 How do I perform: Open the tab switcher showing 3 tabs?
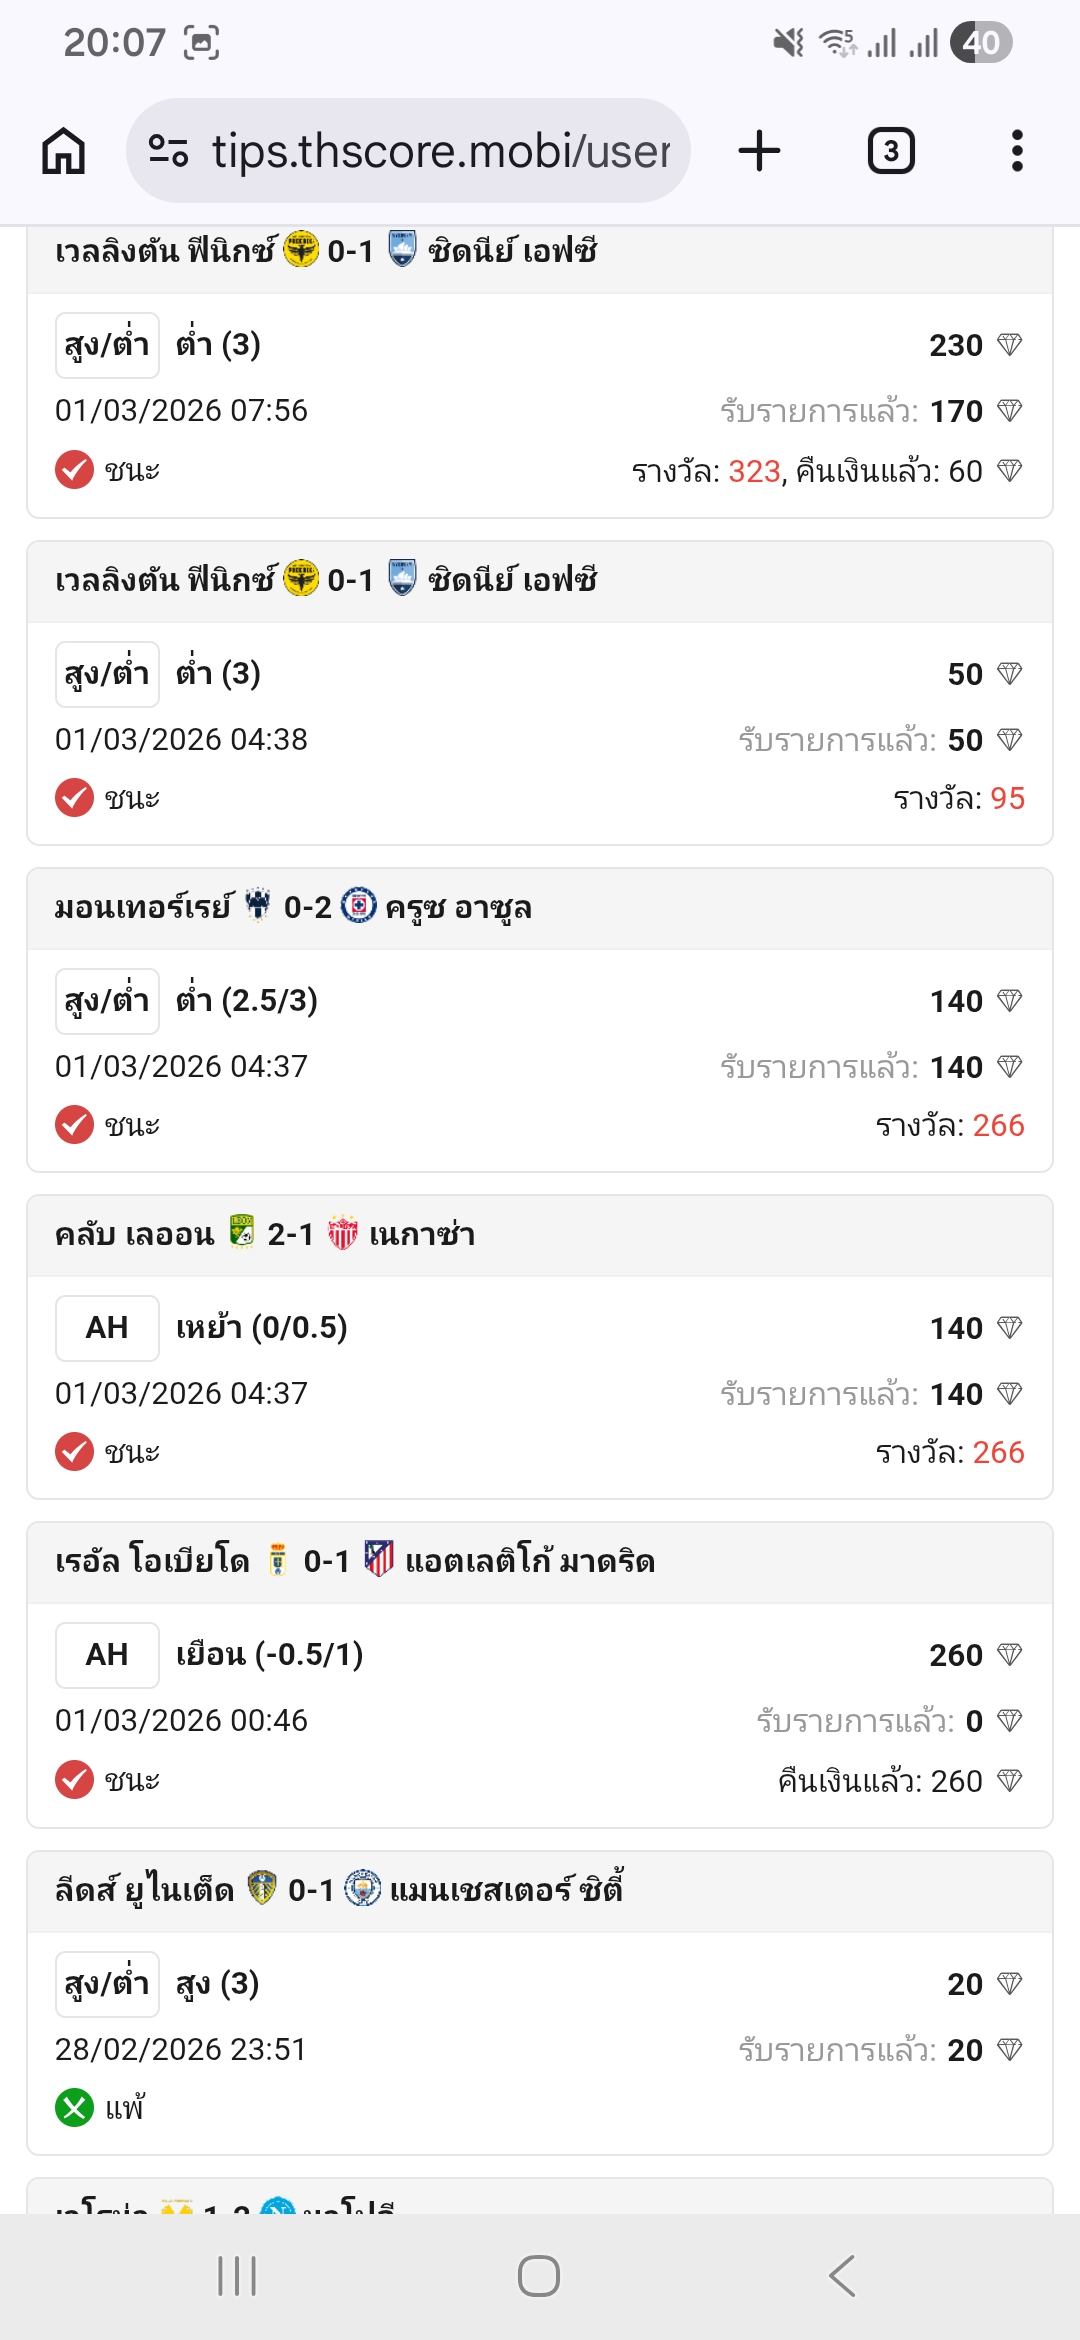(890, 151)
